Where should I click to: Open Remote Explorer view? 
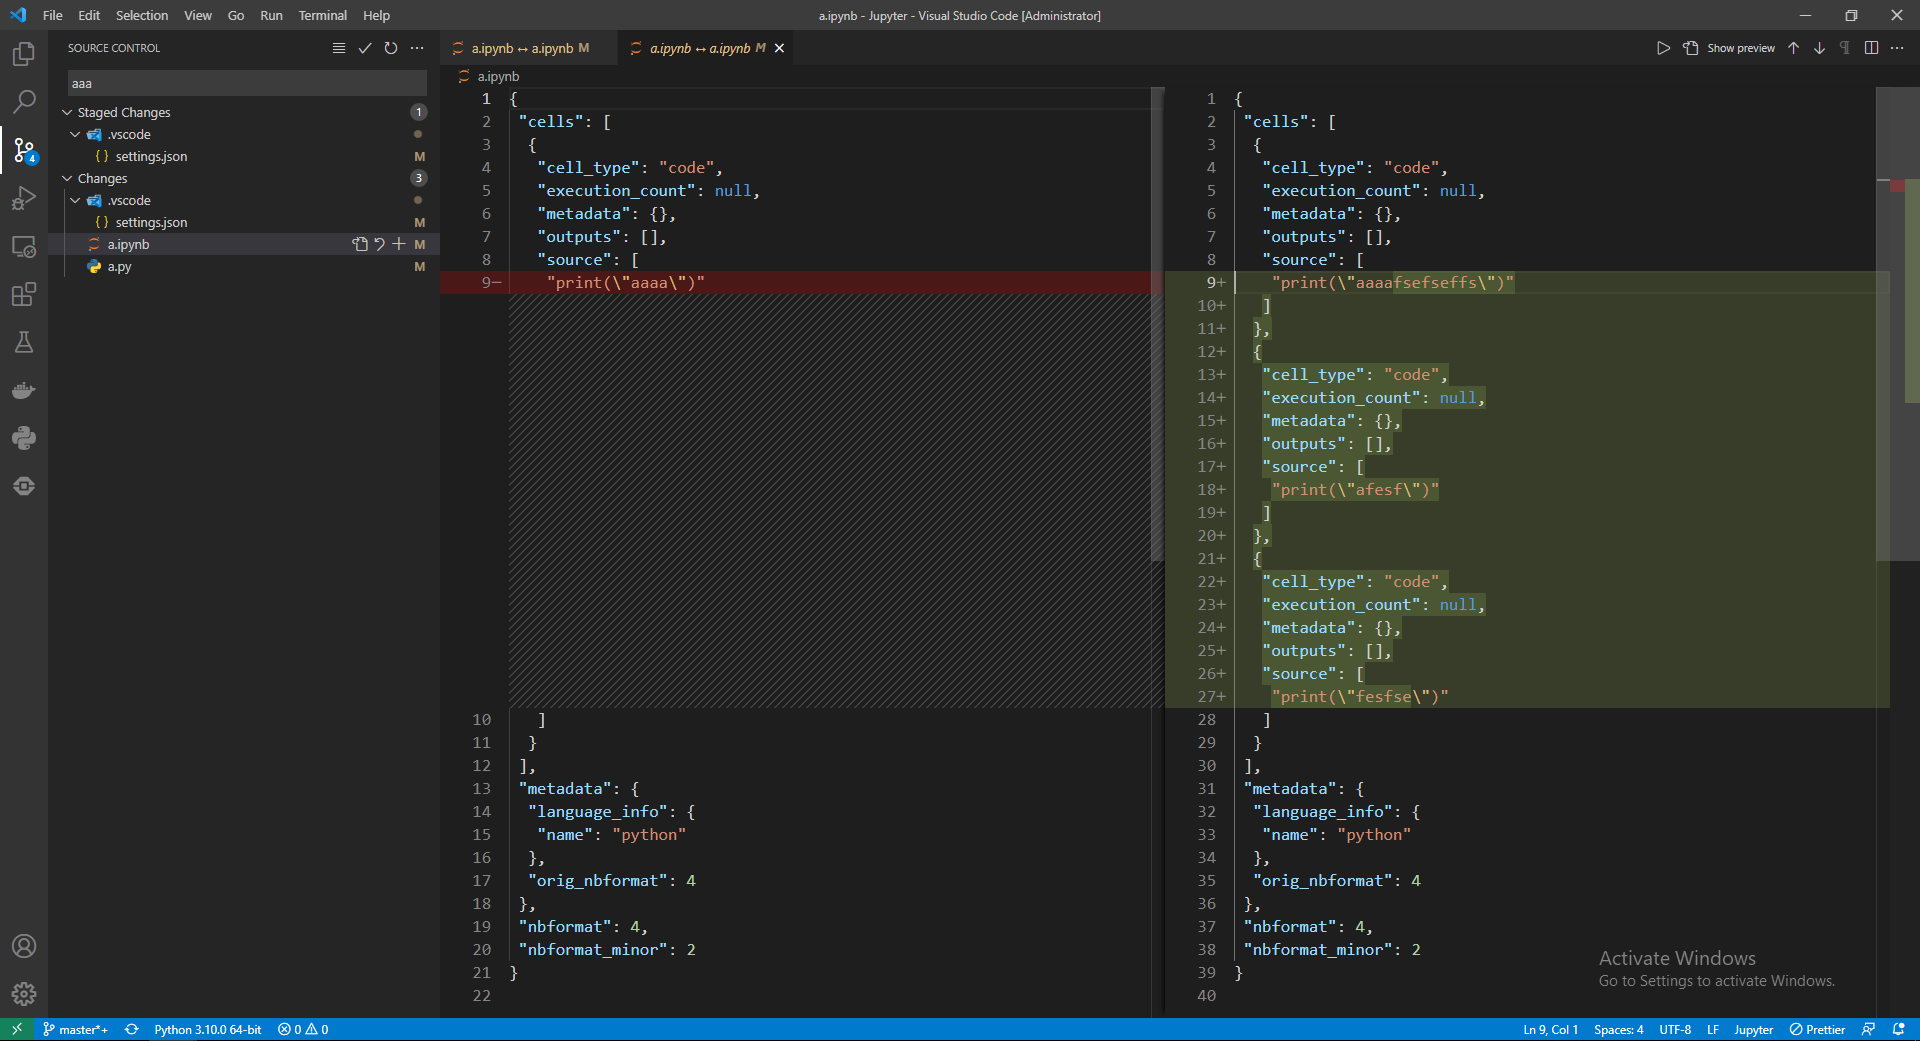24,247
